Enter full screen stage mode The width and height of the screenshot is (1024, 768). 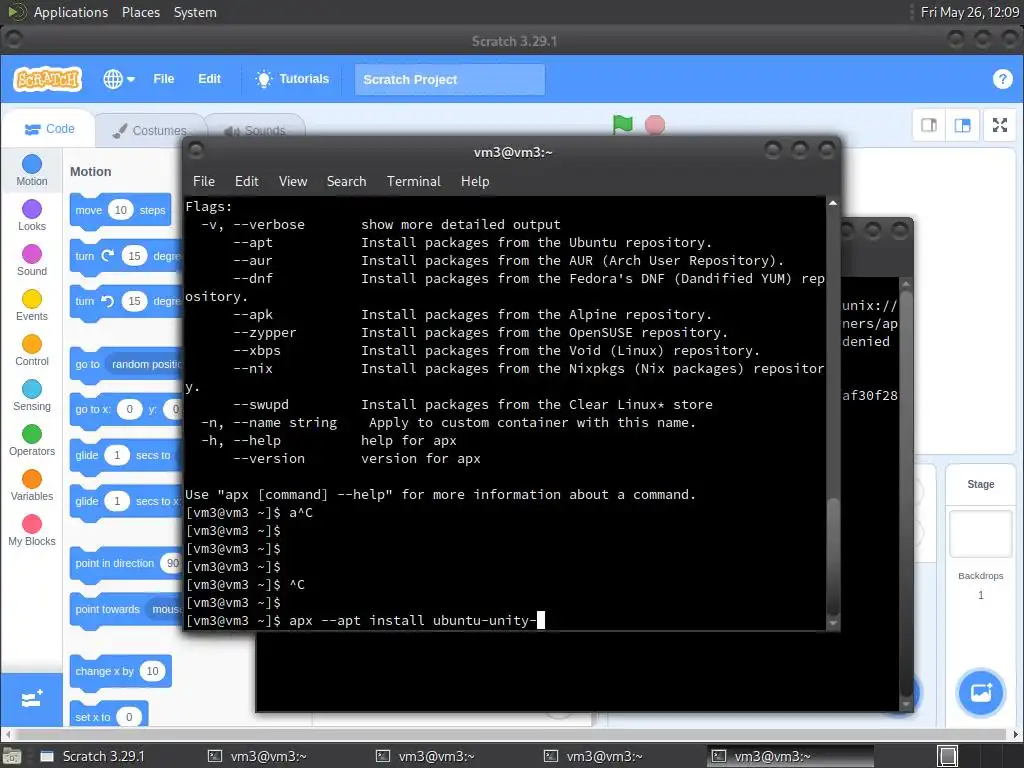[x=999, y=125]
